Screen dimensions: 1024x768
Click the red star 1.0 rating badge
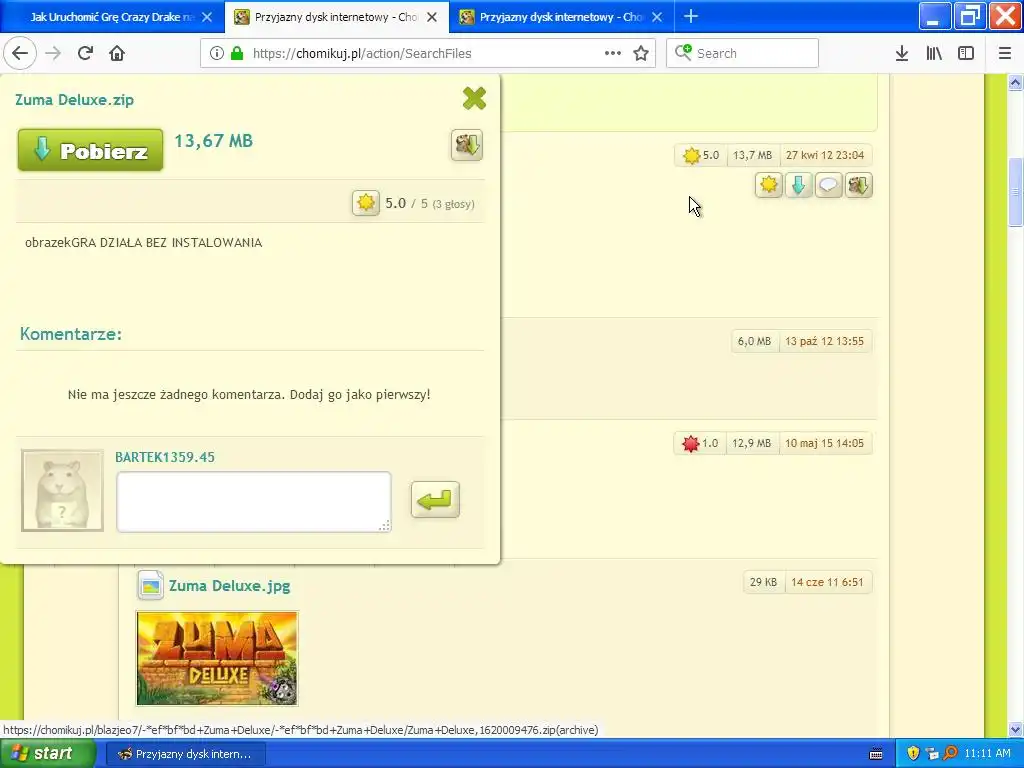(700, 443)
